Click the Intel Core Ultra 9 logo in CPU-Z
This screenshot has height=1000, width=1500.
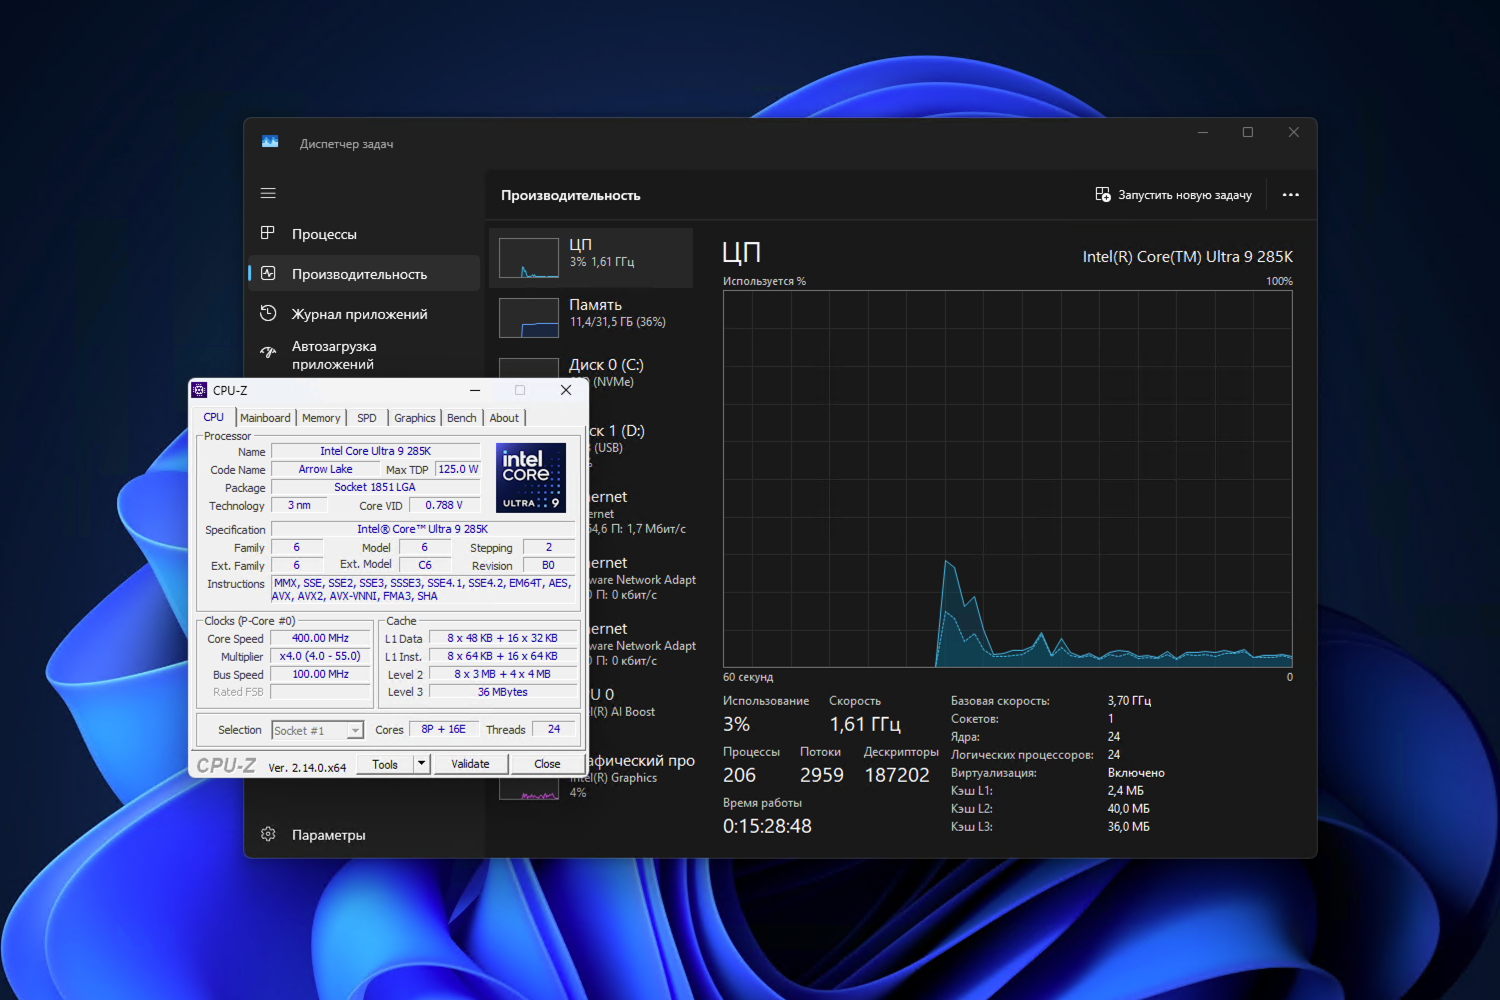point(531,478)
